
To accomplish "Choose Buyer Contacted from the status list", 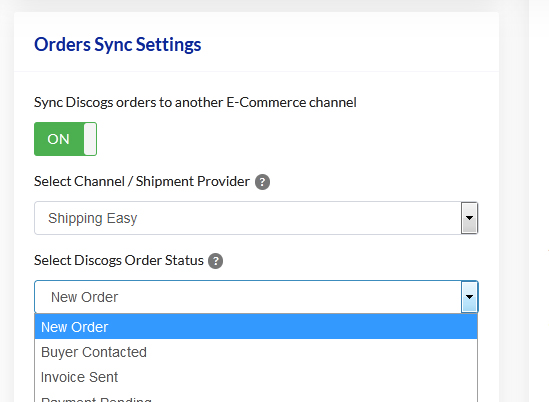I will click(256, 352).
